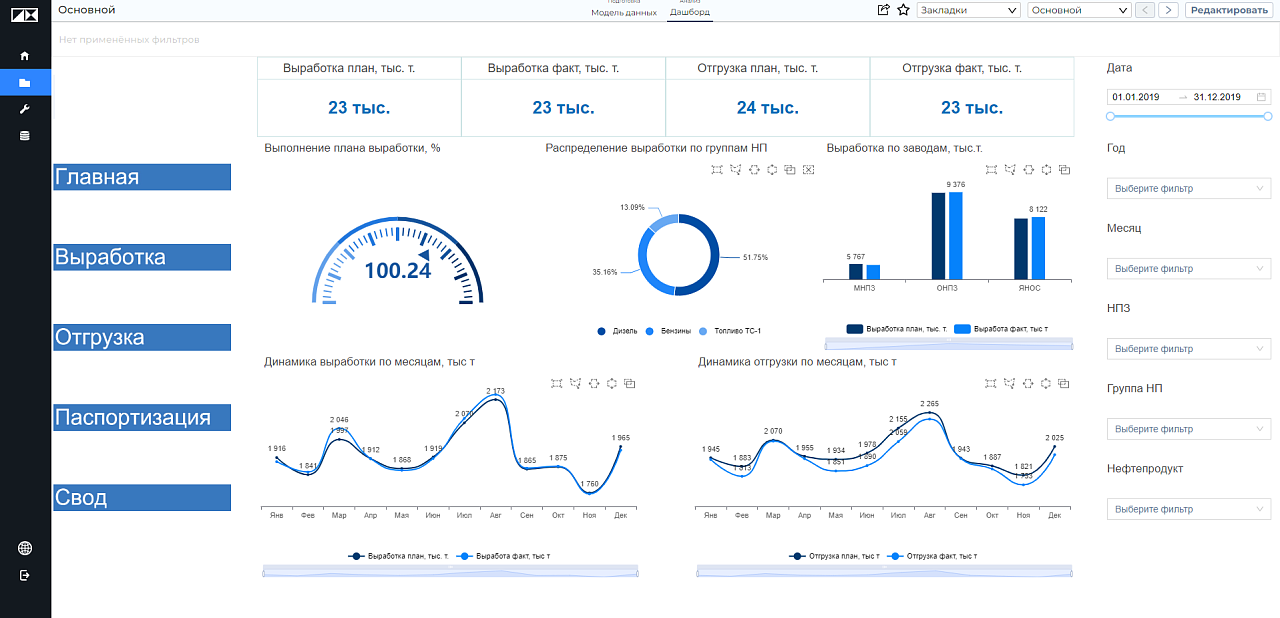Open the database icon in sidebar

coord(25,135)
